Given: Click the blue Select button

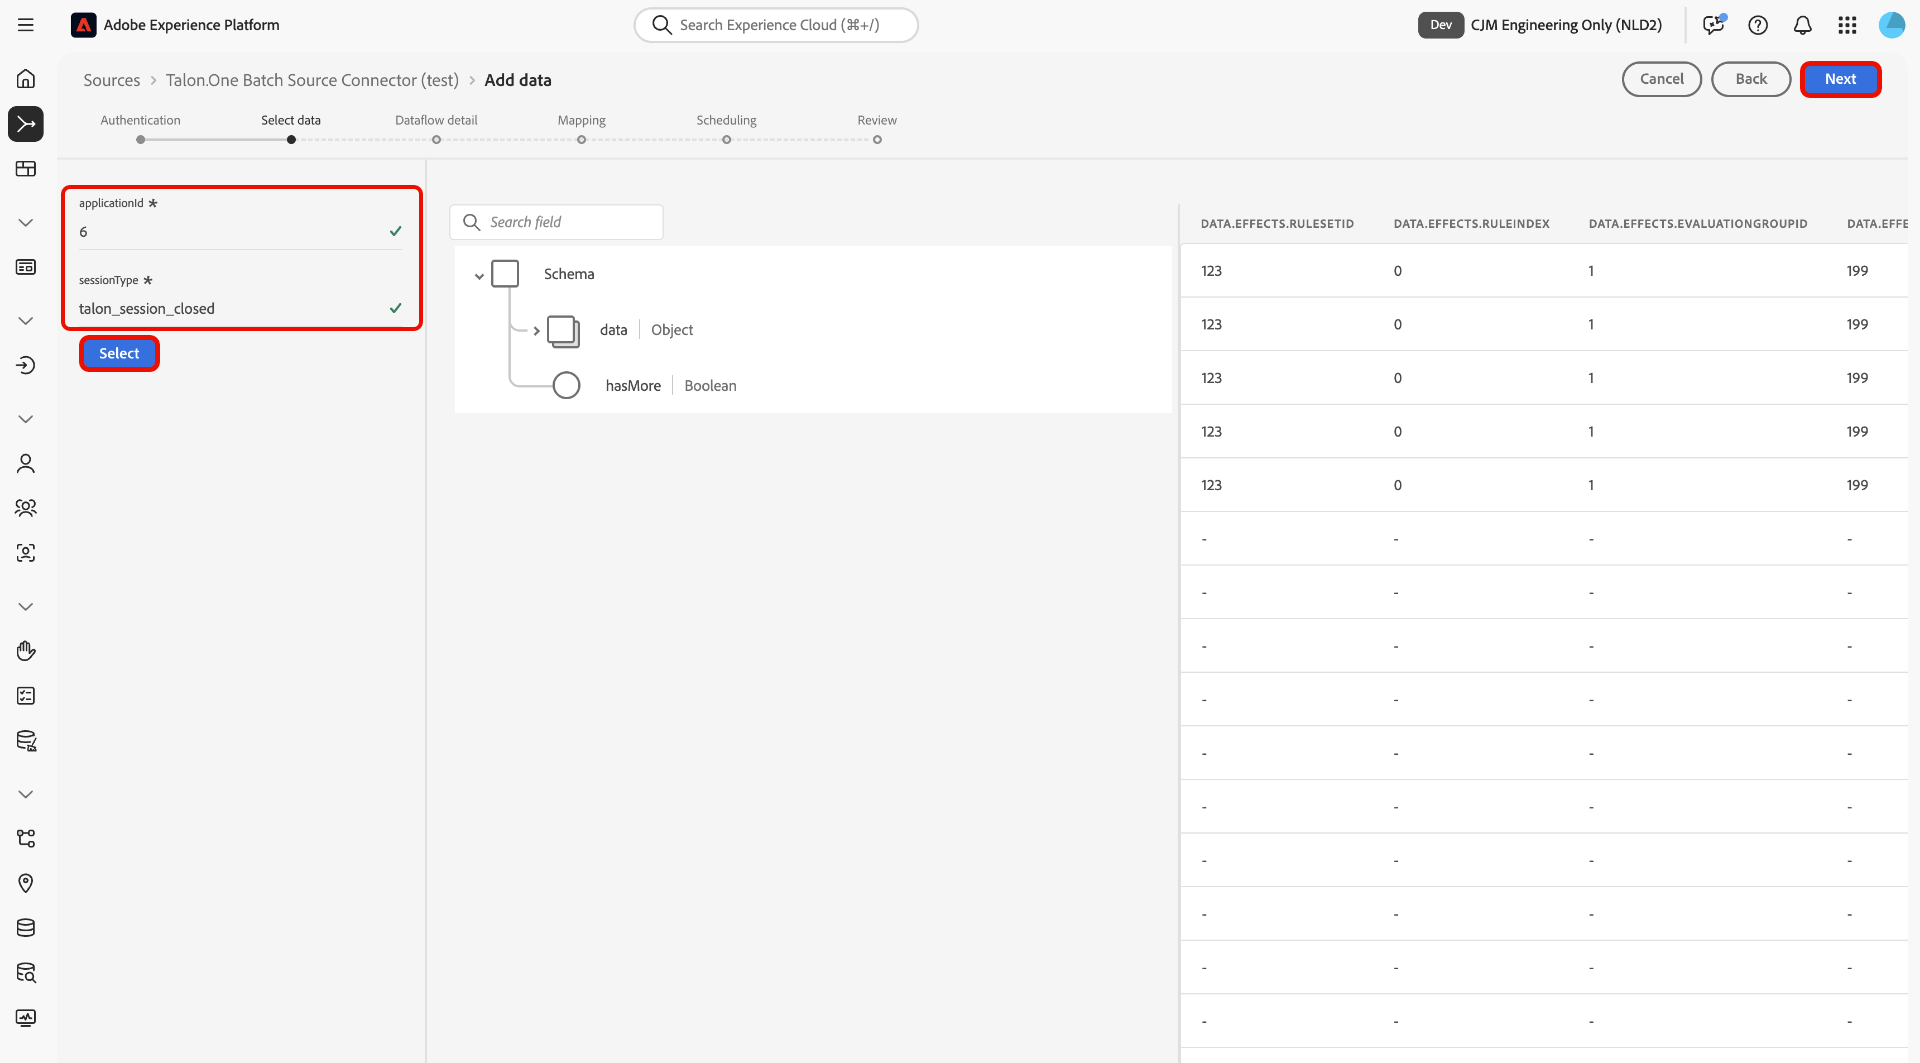Looking at the screenshot, I should click(119, 354).
